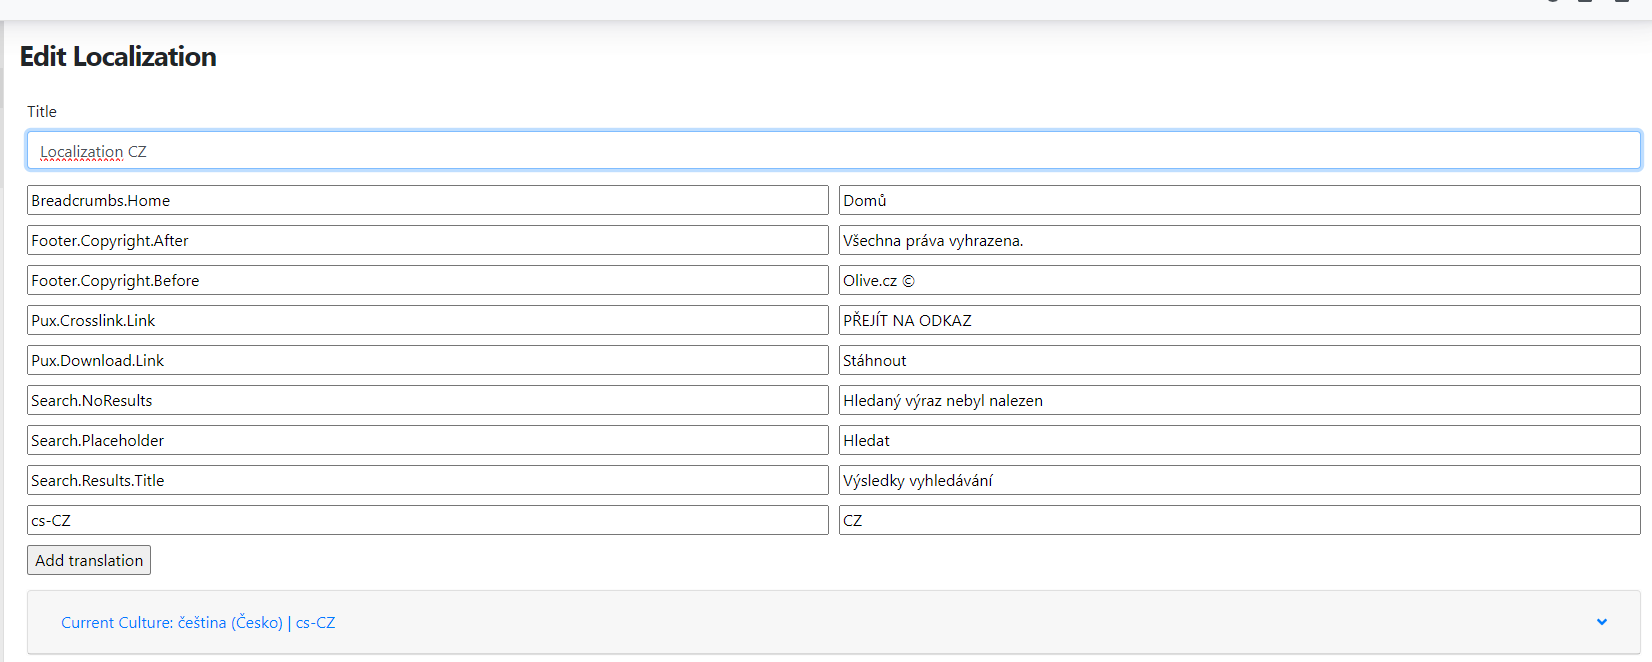Click the Footer.Copyright.After key field
The image size is (1652, 662).
tap(427, 240)
